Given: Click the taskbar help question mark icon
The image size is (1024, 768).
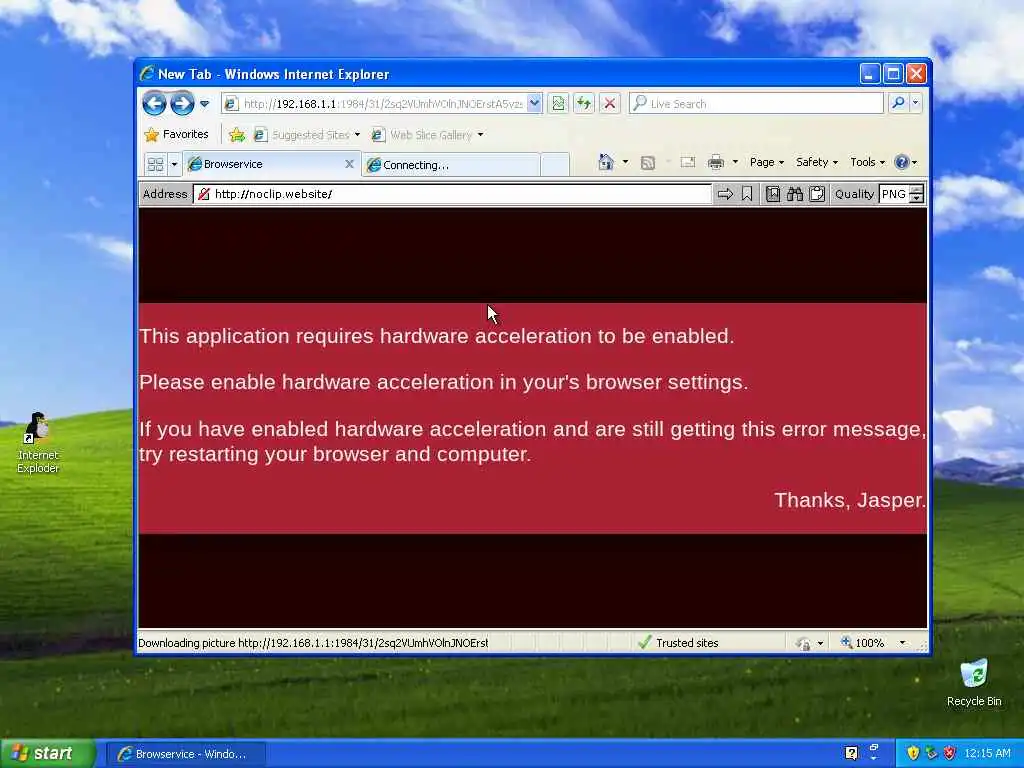Looking at the screenshot, I should (851, 753).
